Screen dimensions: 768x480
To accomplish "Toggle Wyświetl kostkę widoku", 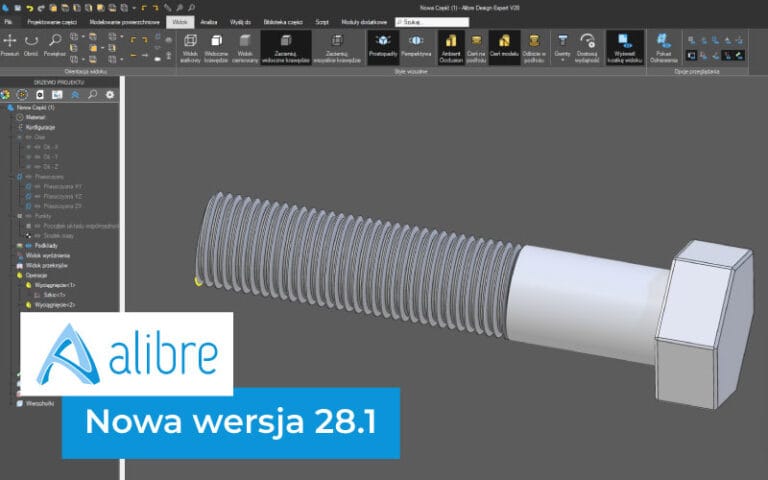I will [x=624, y=48].
